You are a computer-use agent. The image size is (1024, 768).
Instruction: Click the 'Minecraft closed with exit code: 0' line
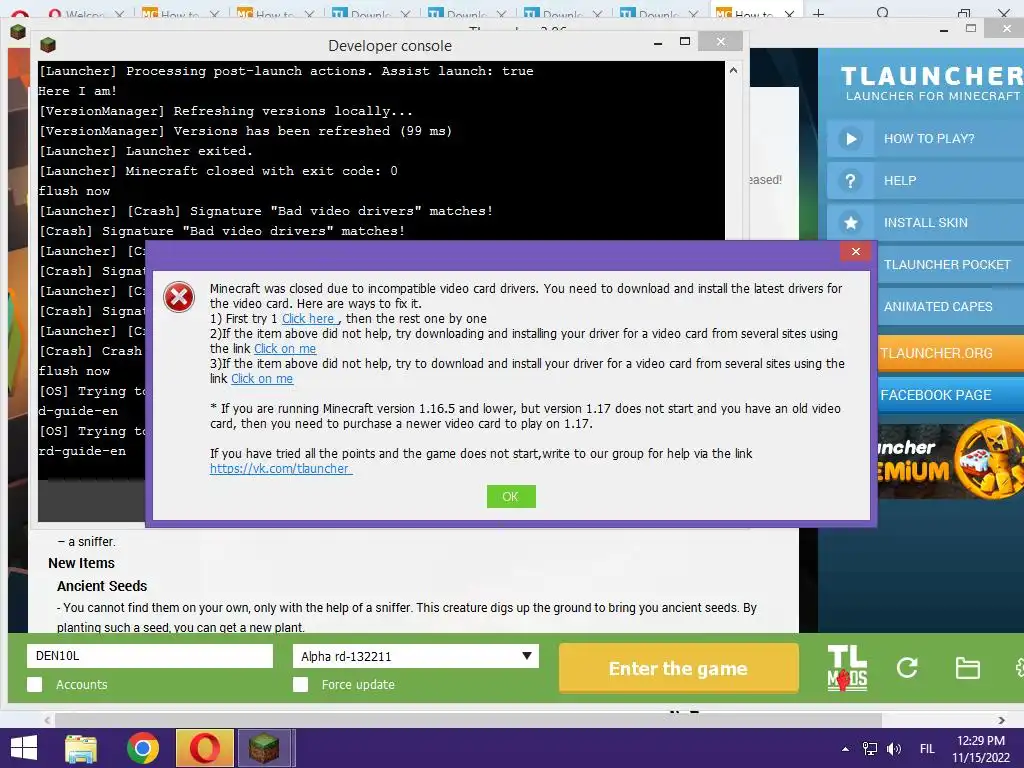pos(261,171)
